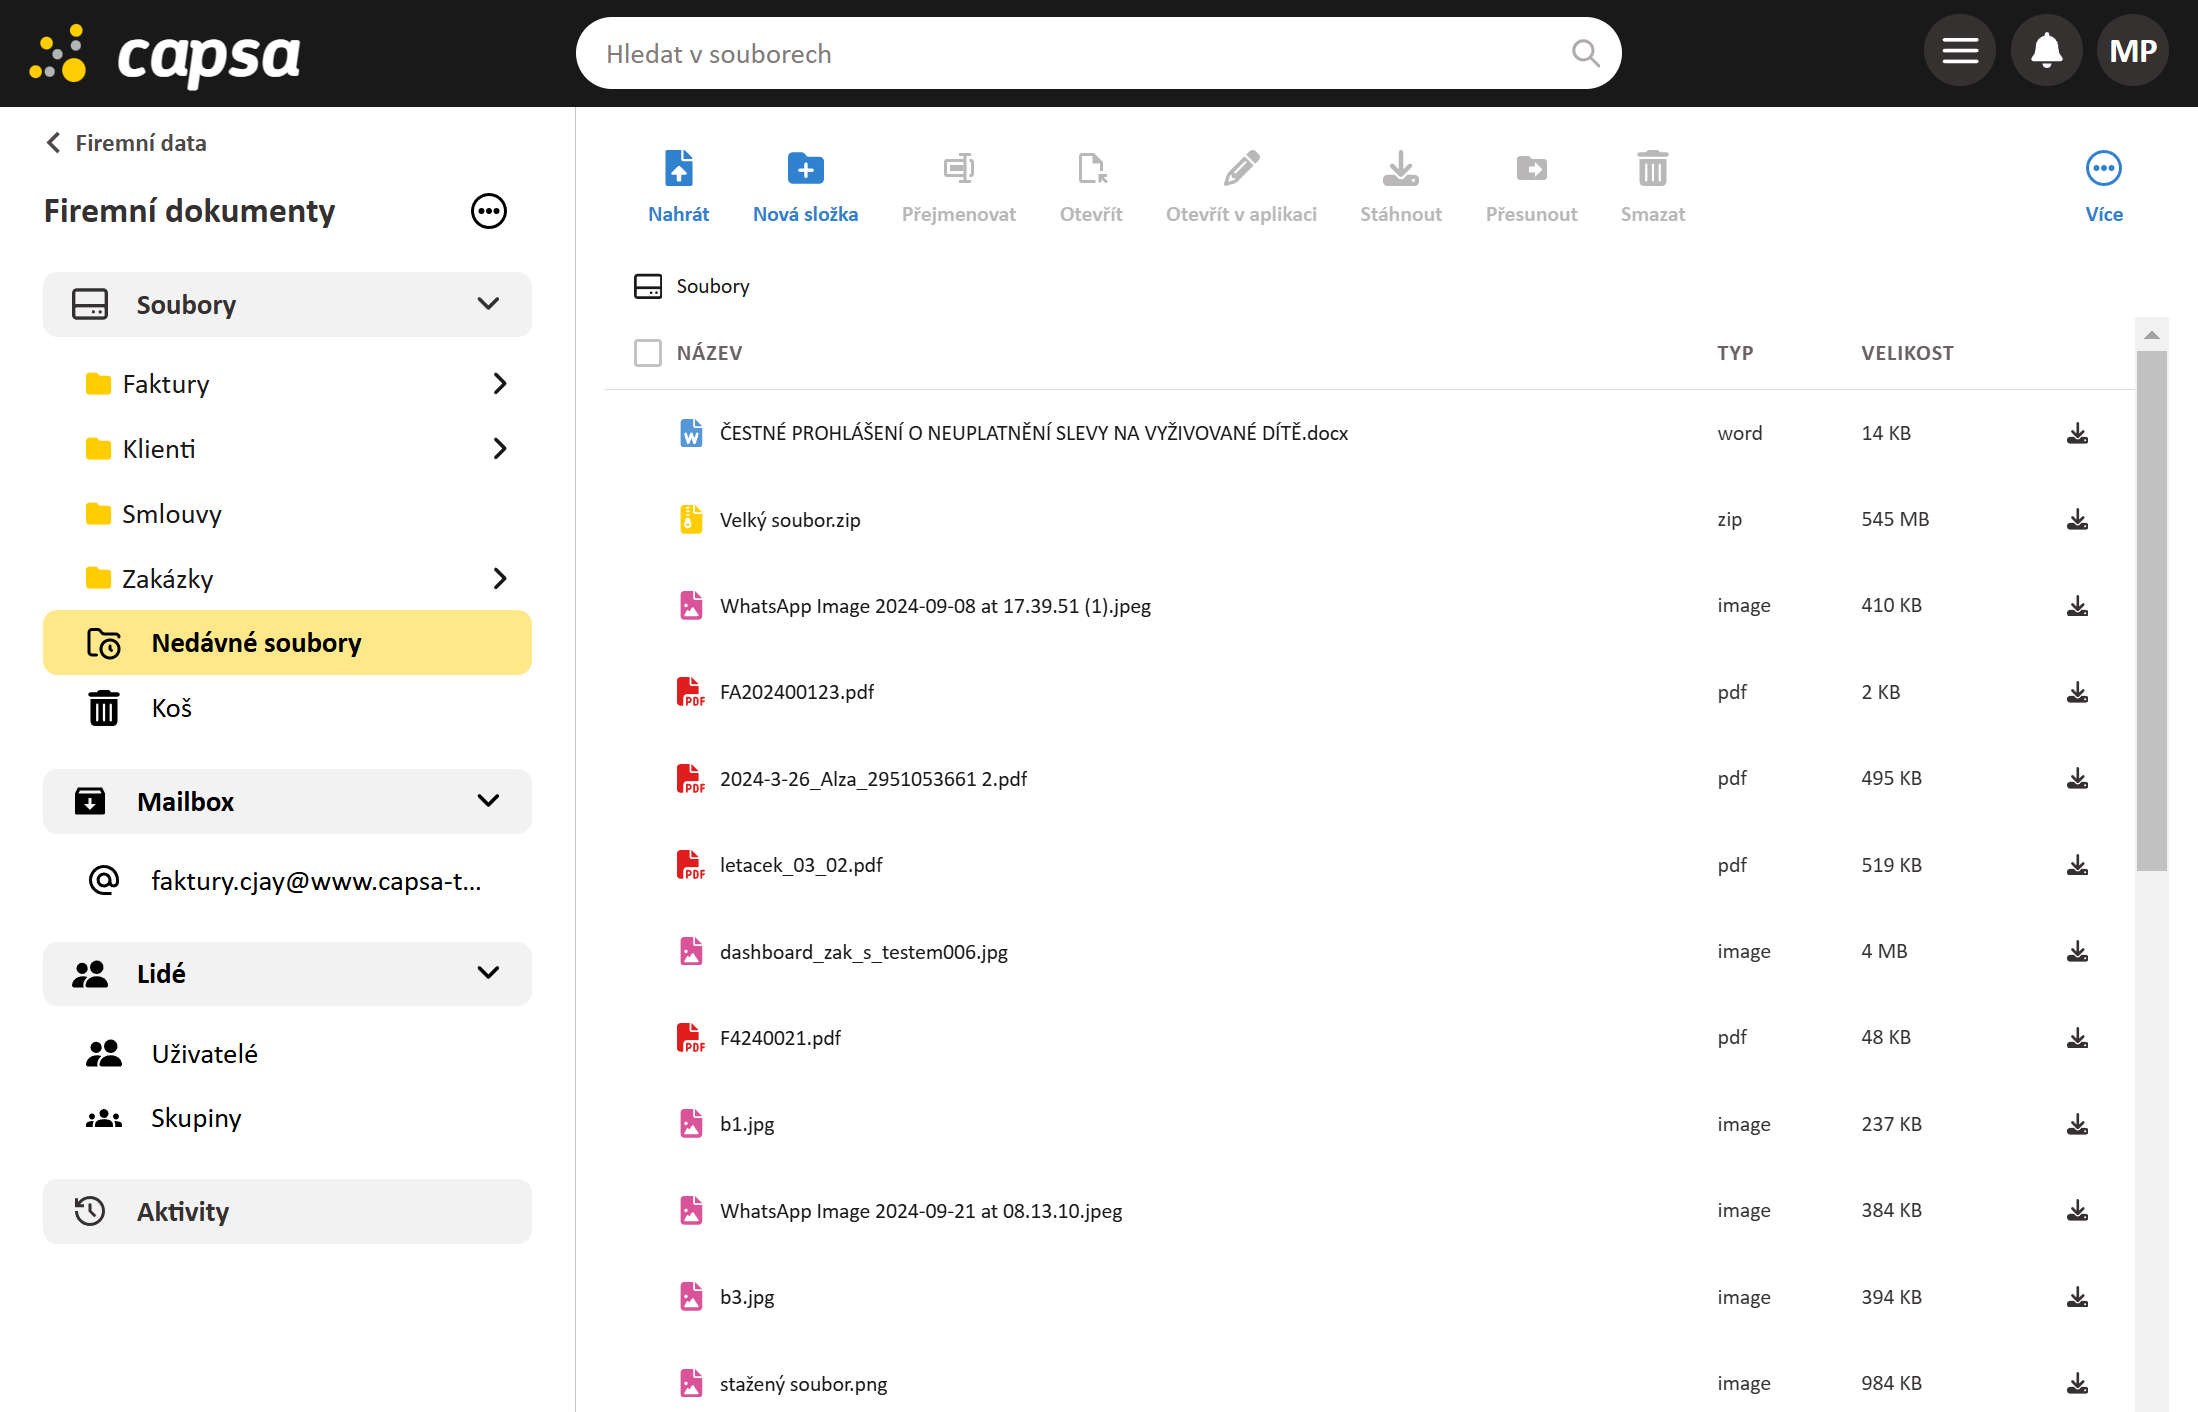This screenshot has height=1412, width=2198.
Task: Open the notifications bell
Action: pyautogui.click(x=2046, y=51)
